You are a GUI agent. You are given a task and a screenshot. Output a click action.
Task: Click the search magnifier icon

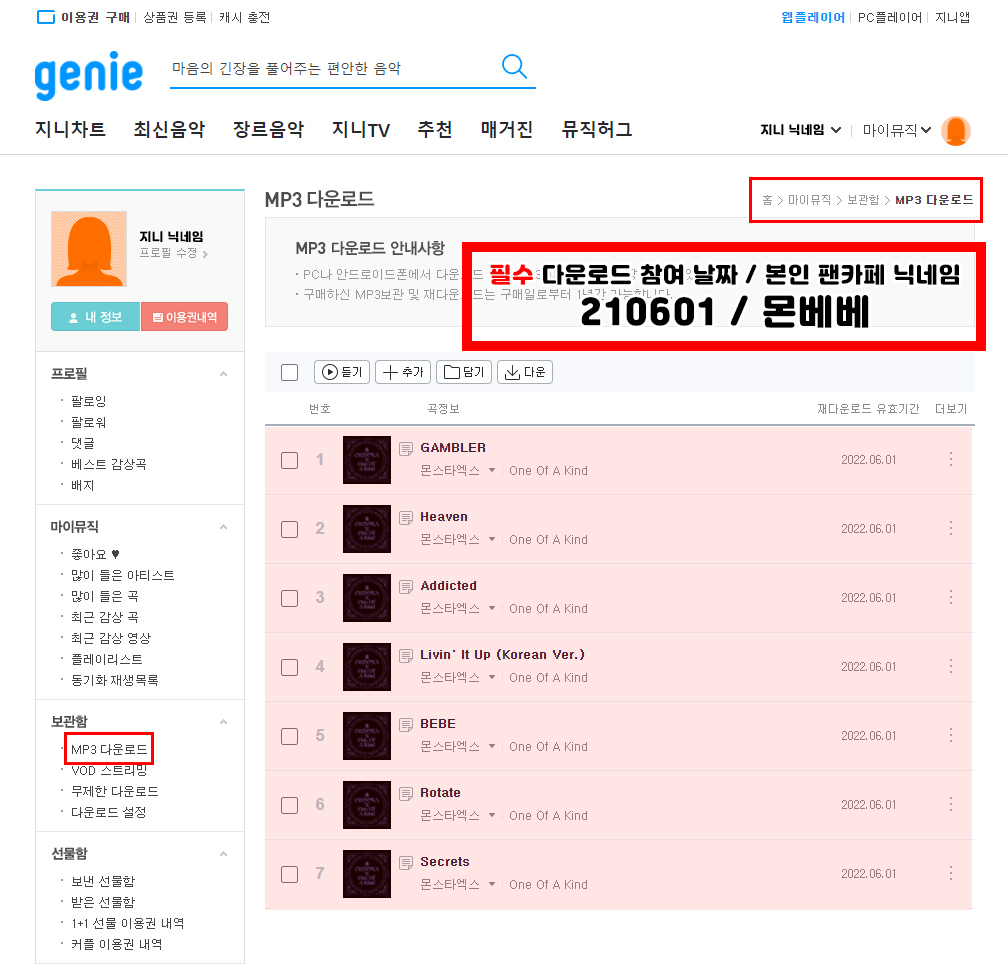pyautogui.click(x=514, y=66)
